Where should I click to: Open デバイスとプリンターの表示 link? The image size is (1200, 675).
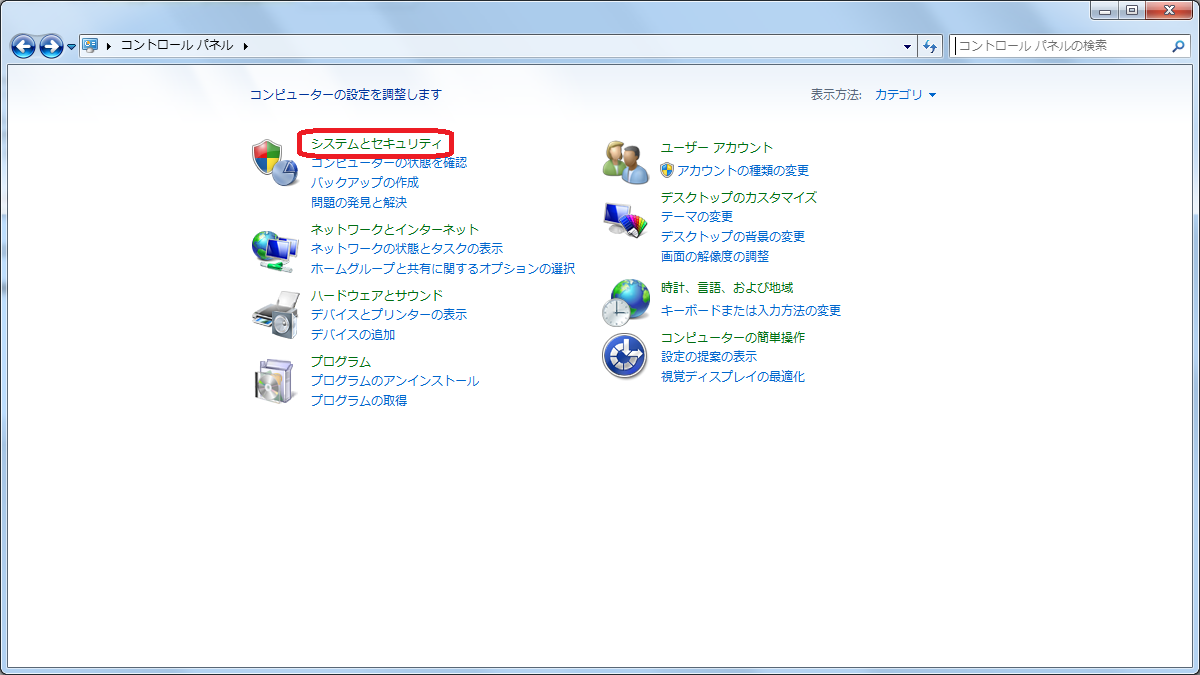[x=388, y=315]
